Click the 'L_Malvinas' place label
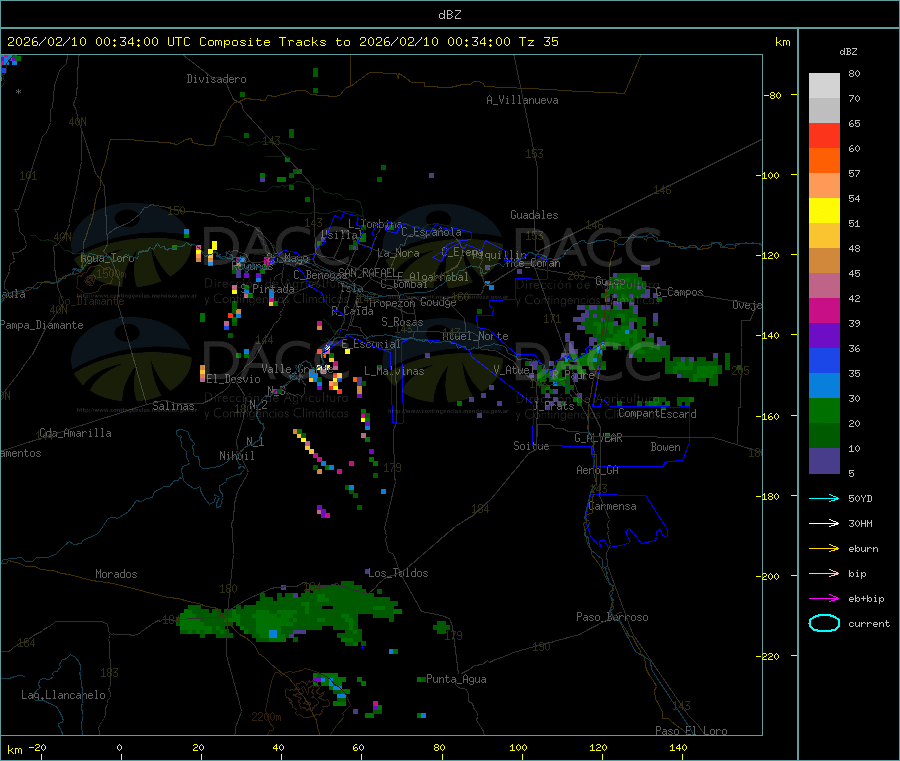Screen dimensions: 900x761 tap(394, 371)
